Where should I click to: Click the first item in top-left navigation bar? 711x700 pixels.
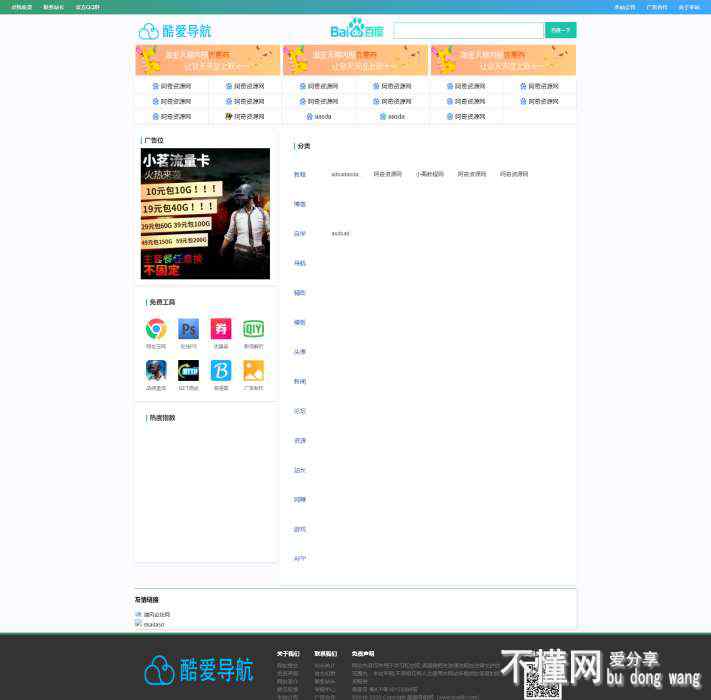[21, 6]
